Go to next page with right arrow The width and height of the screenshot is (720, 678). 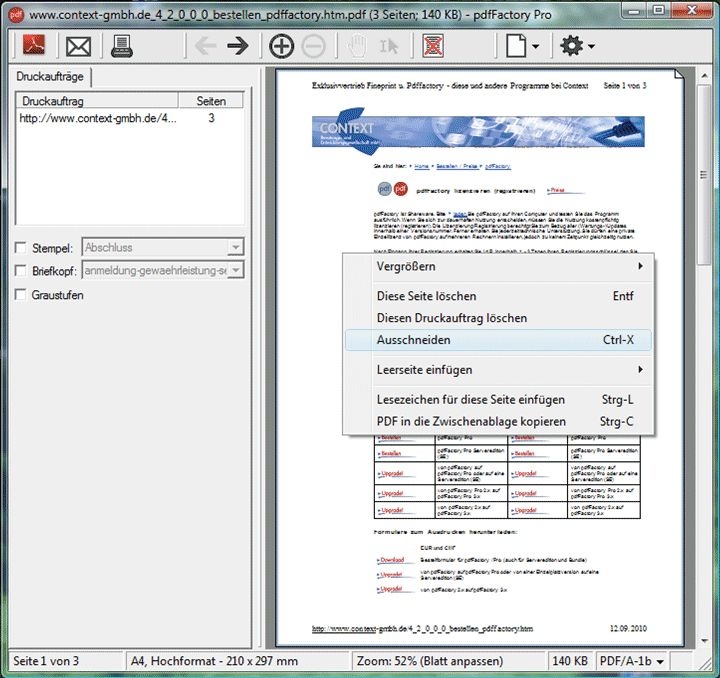tap(237, 46)
